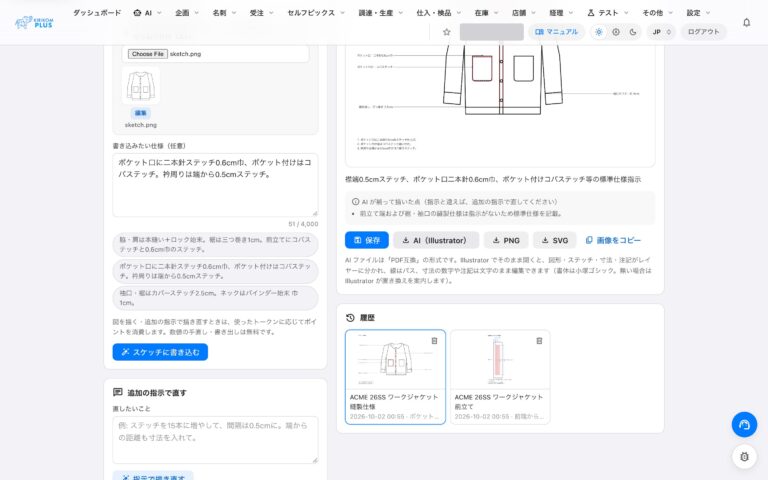Expand the 仕入・検品 menu
768x480 pixels.
click(x=438, y=13)
